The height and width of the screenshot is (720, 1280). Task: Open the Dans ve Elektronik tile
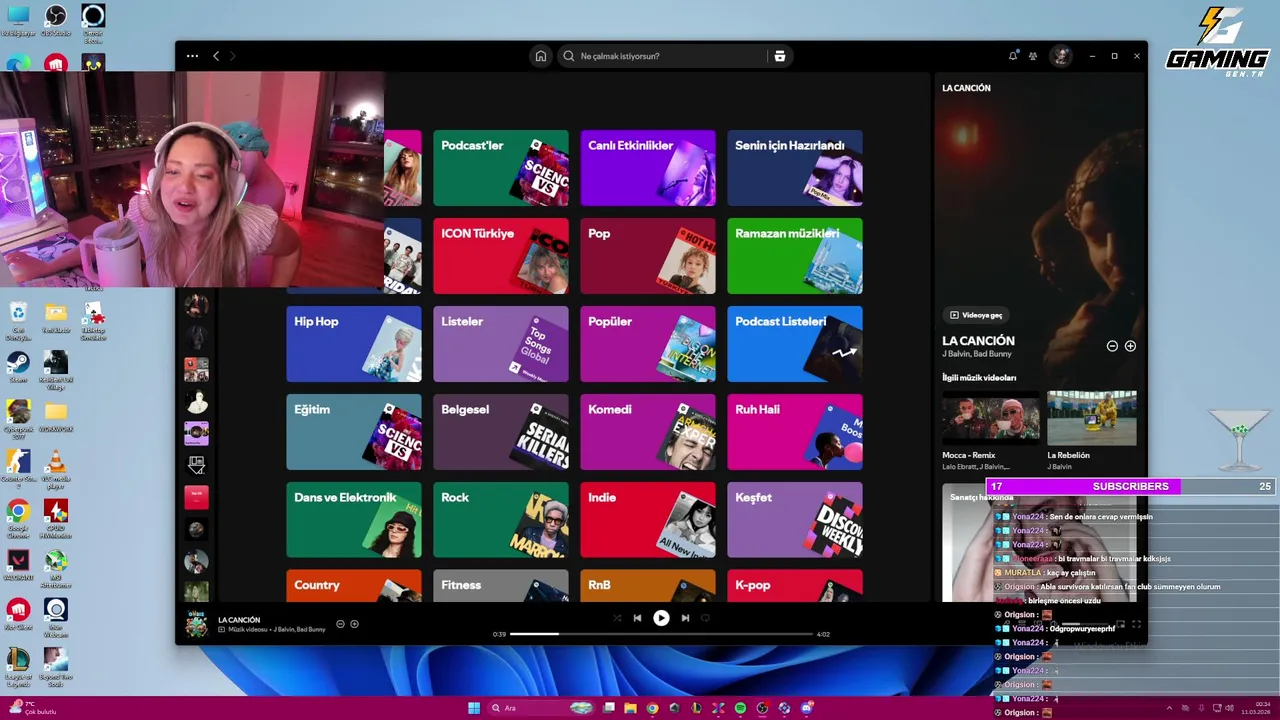[x=354, y=520]
